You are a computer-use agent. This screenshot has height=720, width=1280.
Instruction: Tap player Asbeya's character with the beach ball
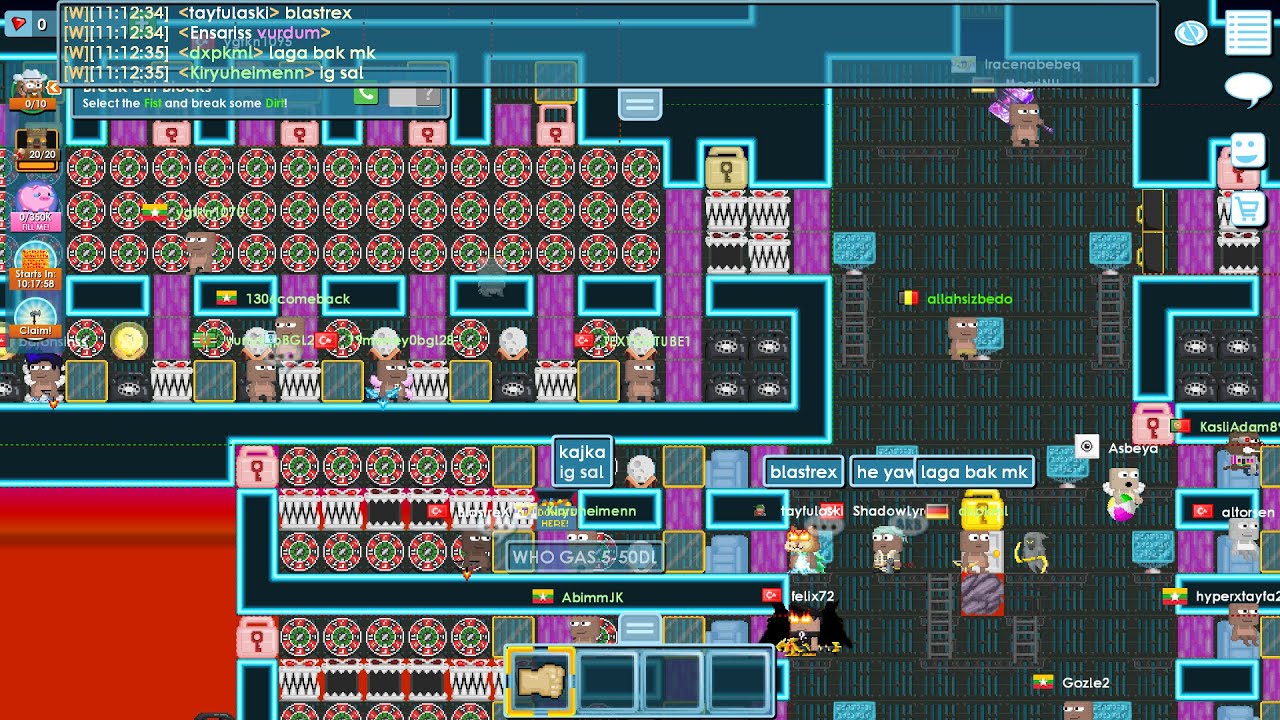pos(1126,494)
